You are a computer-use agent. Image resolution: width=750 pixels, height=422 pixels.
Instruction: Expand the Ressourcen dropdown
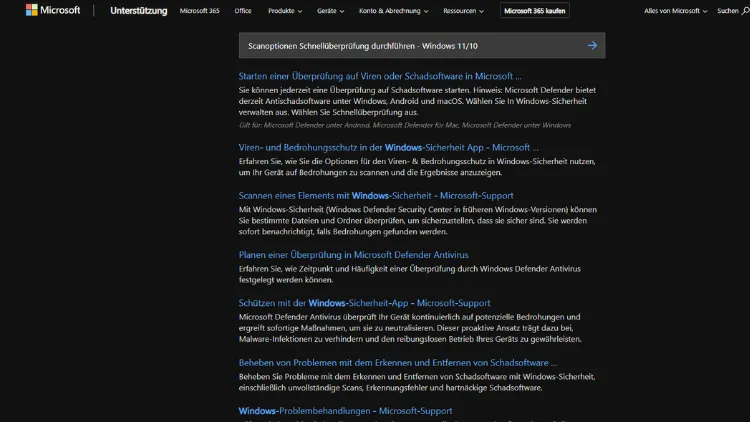click(x=463, y=11)
